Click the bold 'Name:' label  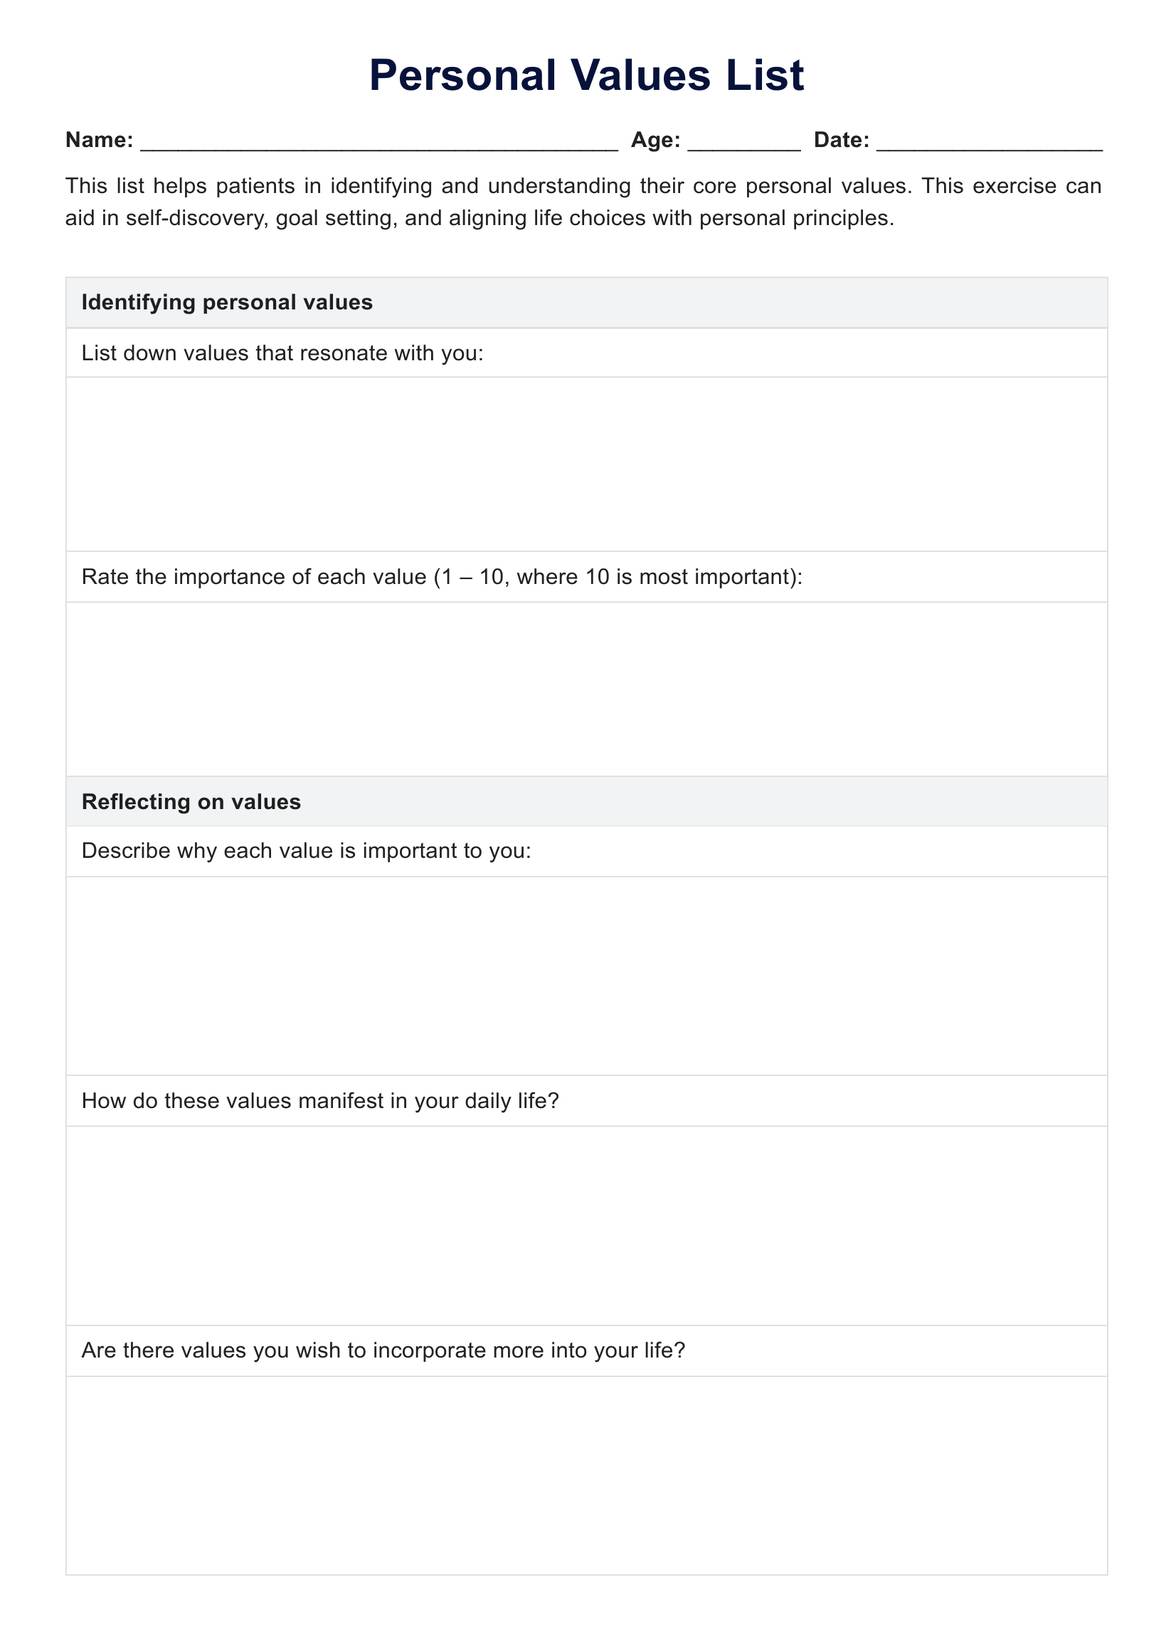[99, 141]
